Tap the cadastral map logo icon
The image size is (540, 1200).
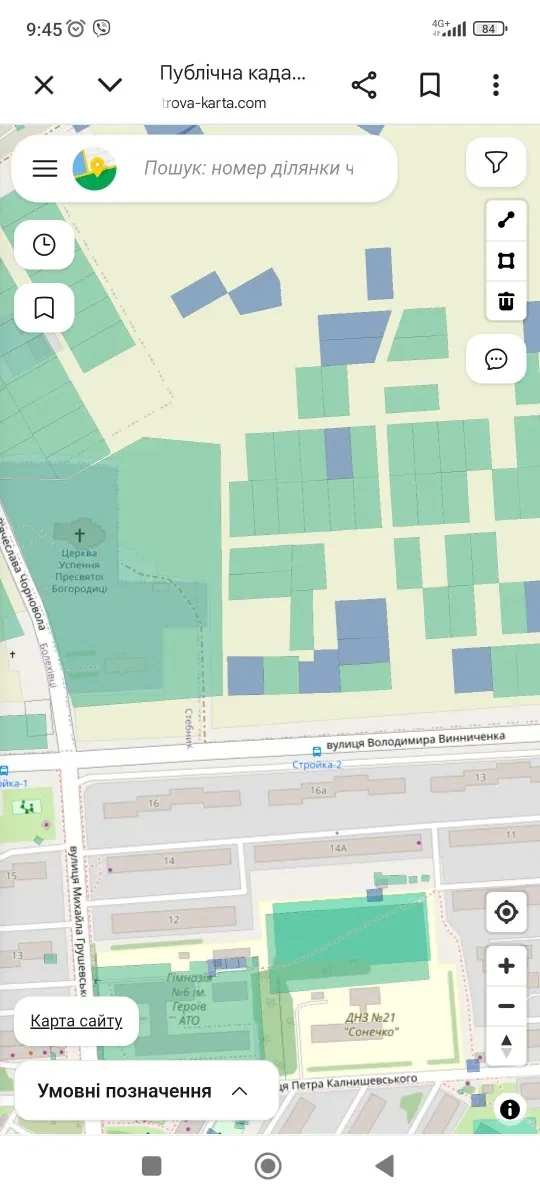click(x=95, y=168)
